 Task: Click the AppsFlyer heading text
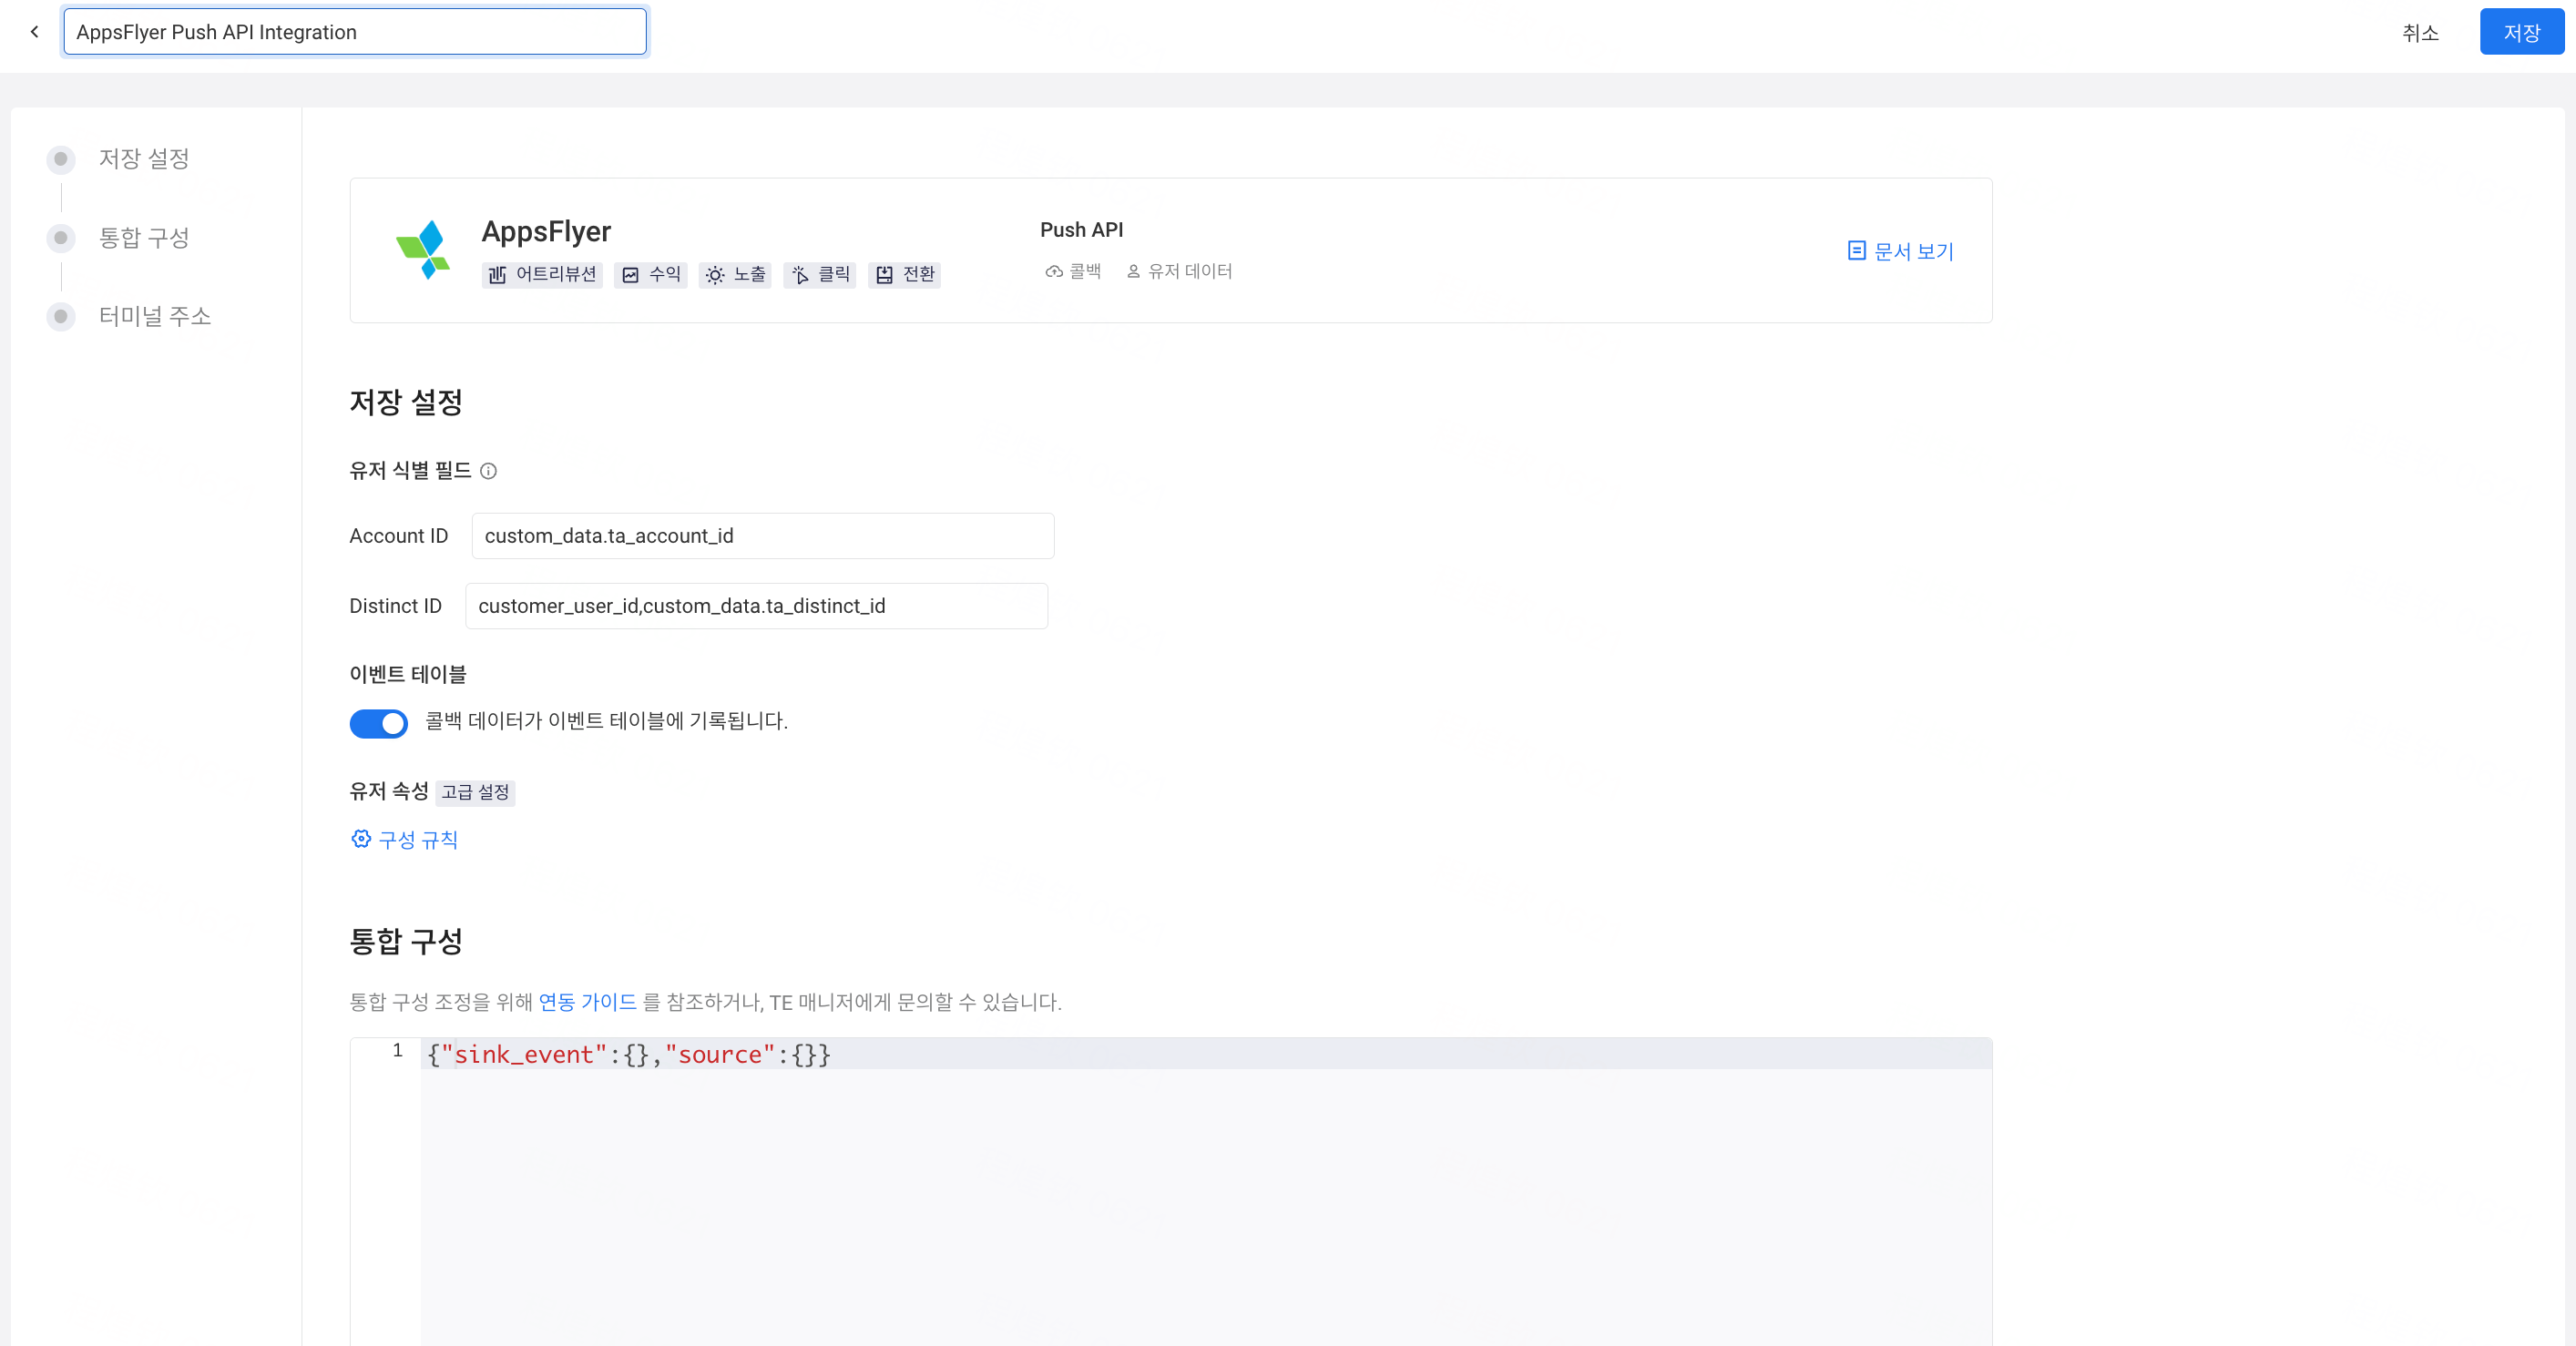point(546,232)
